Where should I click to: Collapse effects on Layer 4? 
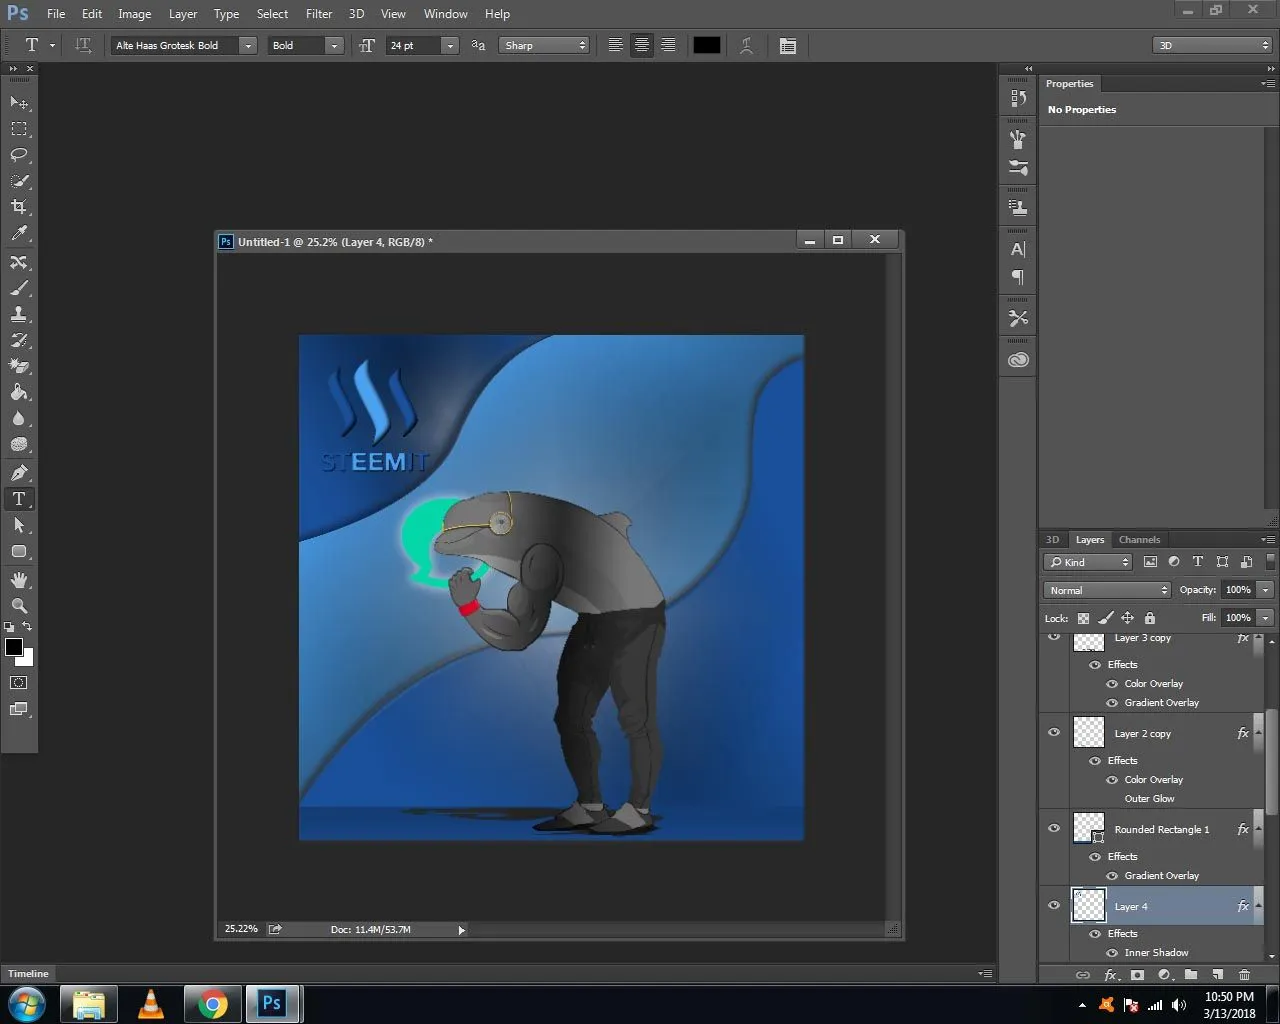click(1258, 906)
